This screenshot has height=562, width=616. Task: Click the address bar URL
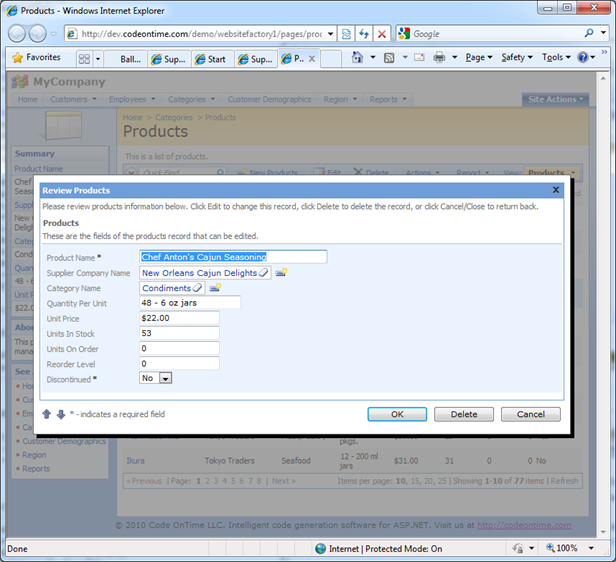[x=202, y=34]
